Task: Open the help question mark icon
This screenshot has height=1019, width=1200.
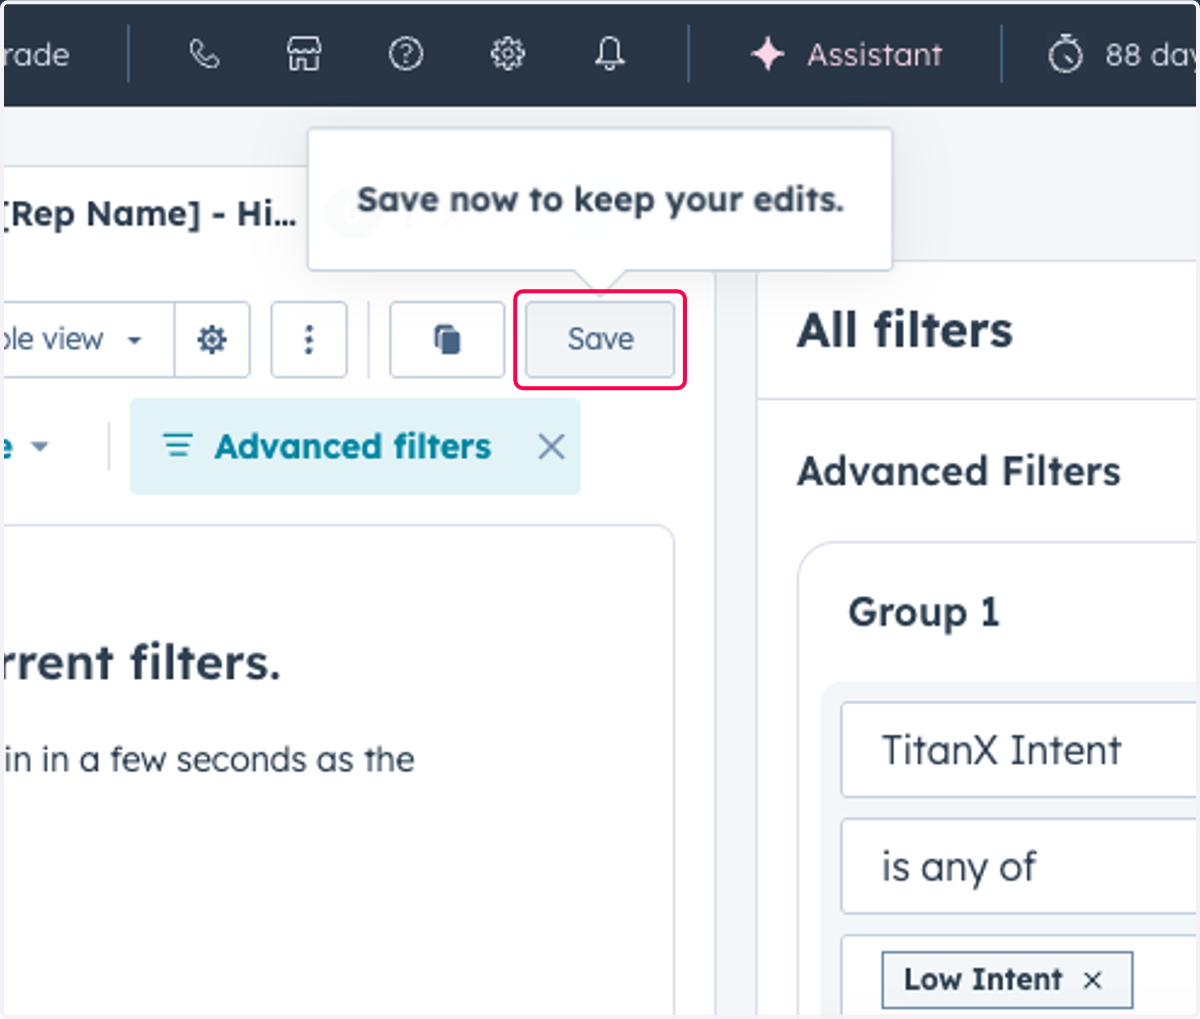Action: tap(405, 54)
